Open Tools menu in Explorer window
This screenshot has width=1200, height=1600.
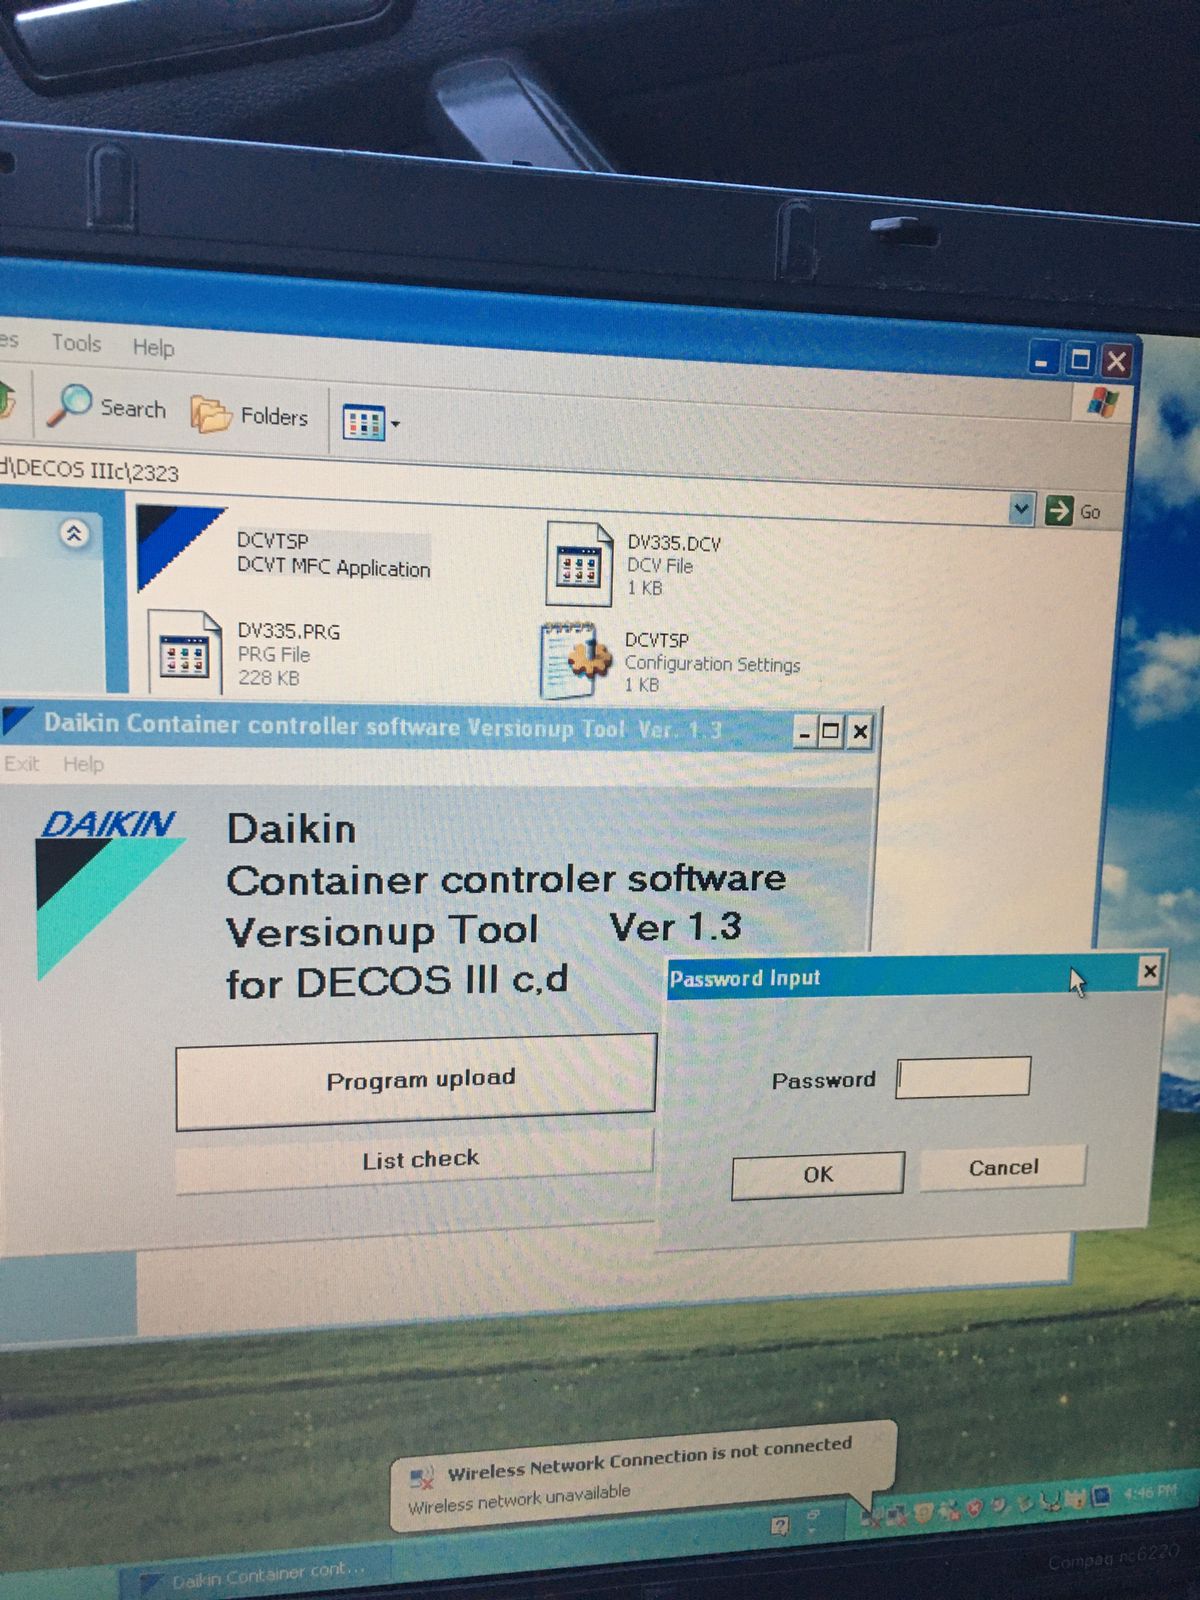click(76, 343)
